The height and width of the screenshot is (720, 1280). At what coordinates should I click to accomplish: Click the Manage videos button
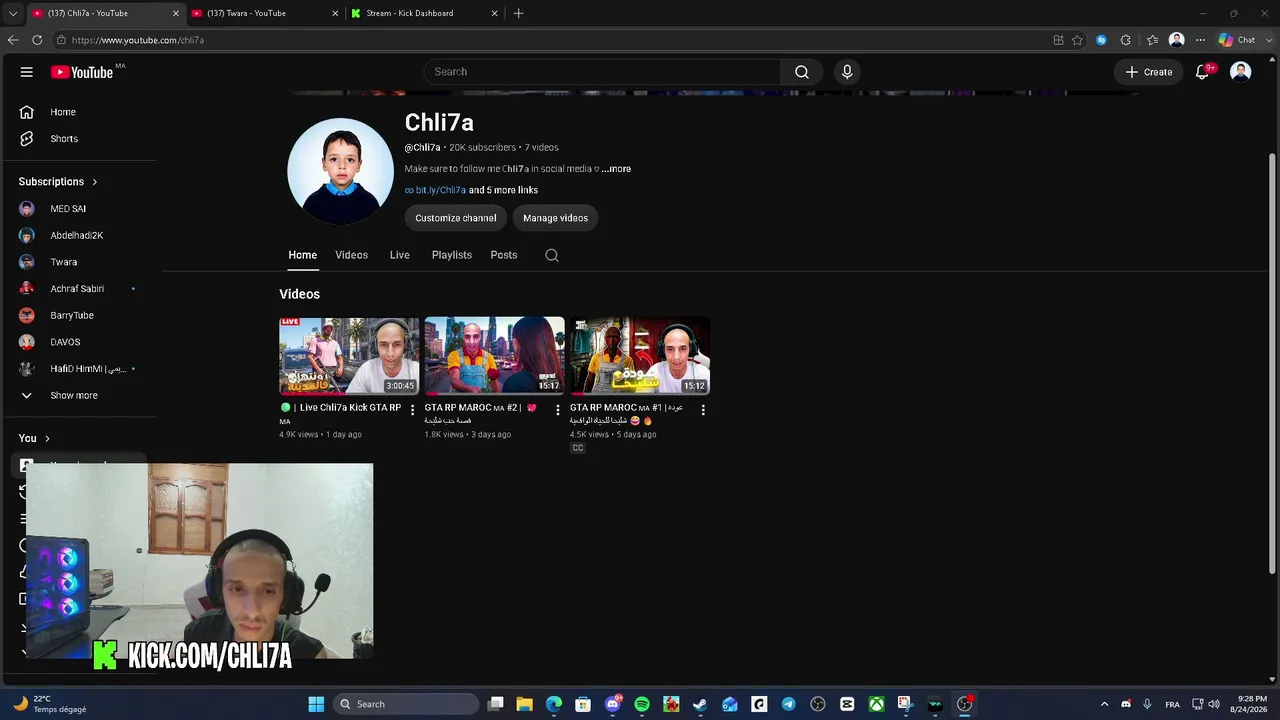[555, 218]
